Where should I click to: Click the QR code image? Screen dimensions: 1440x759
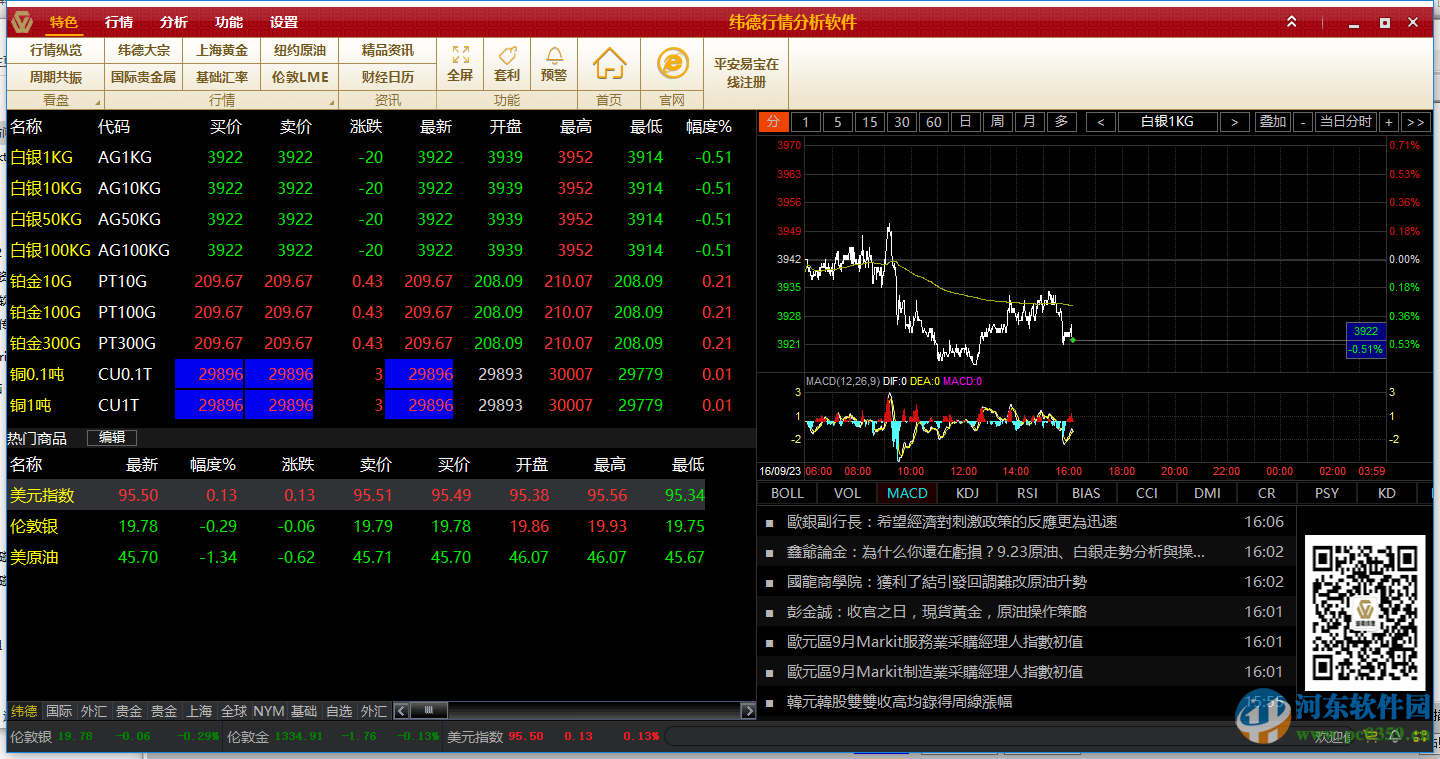click(x=1364, y=612)
